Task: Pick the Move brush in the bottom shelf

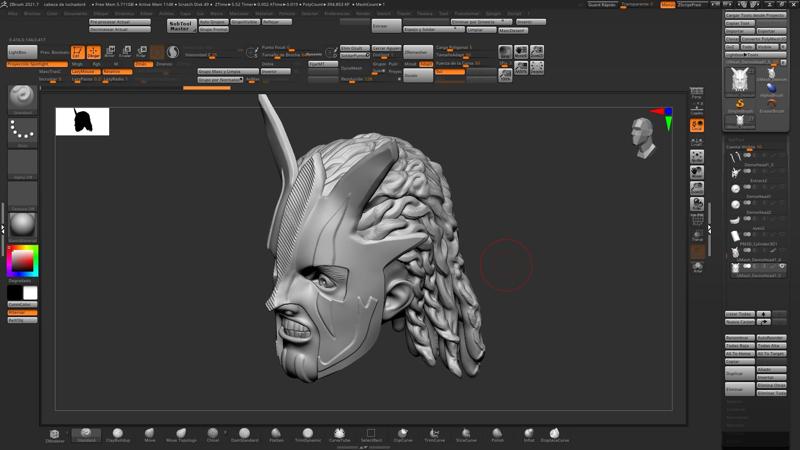Action: click(x=149, y=435)
